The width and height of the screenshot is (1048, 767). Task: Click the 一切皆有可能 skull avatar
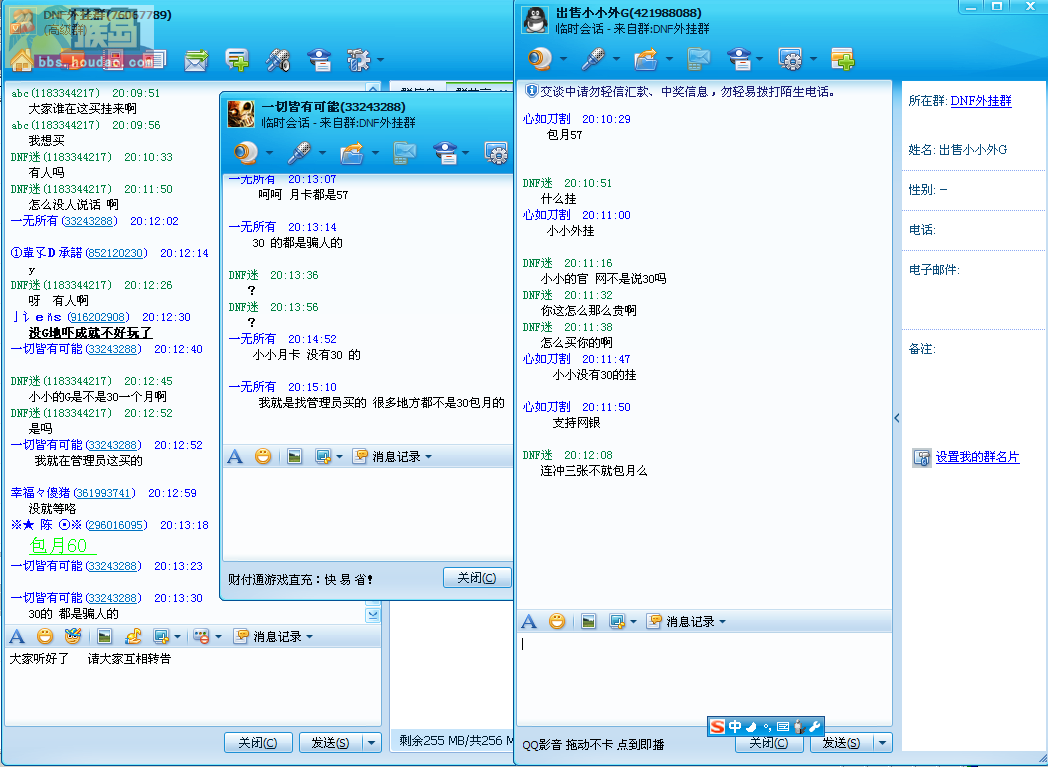tap(241, 114)
